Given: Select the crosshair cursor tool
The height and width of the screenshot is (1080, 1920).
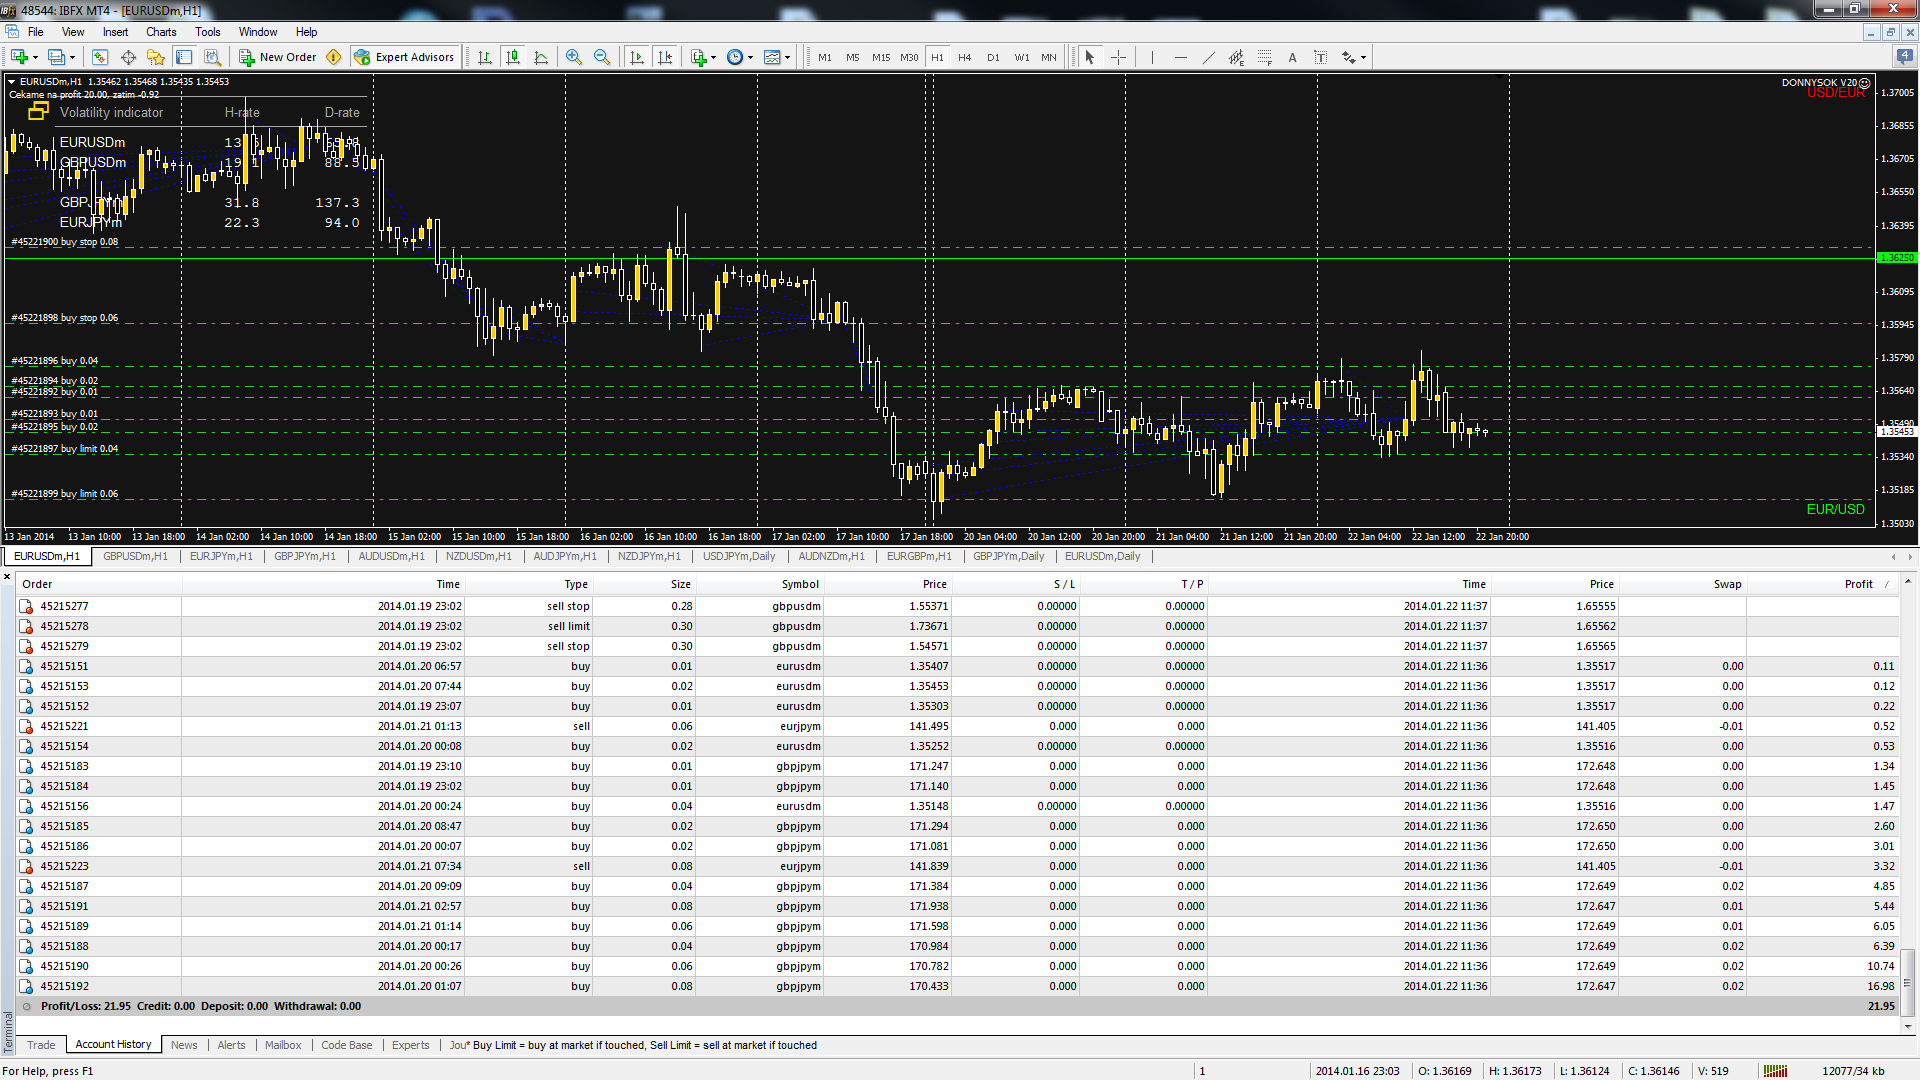Looking at the screenshot, I should [x=1118, y=57].
